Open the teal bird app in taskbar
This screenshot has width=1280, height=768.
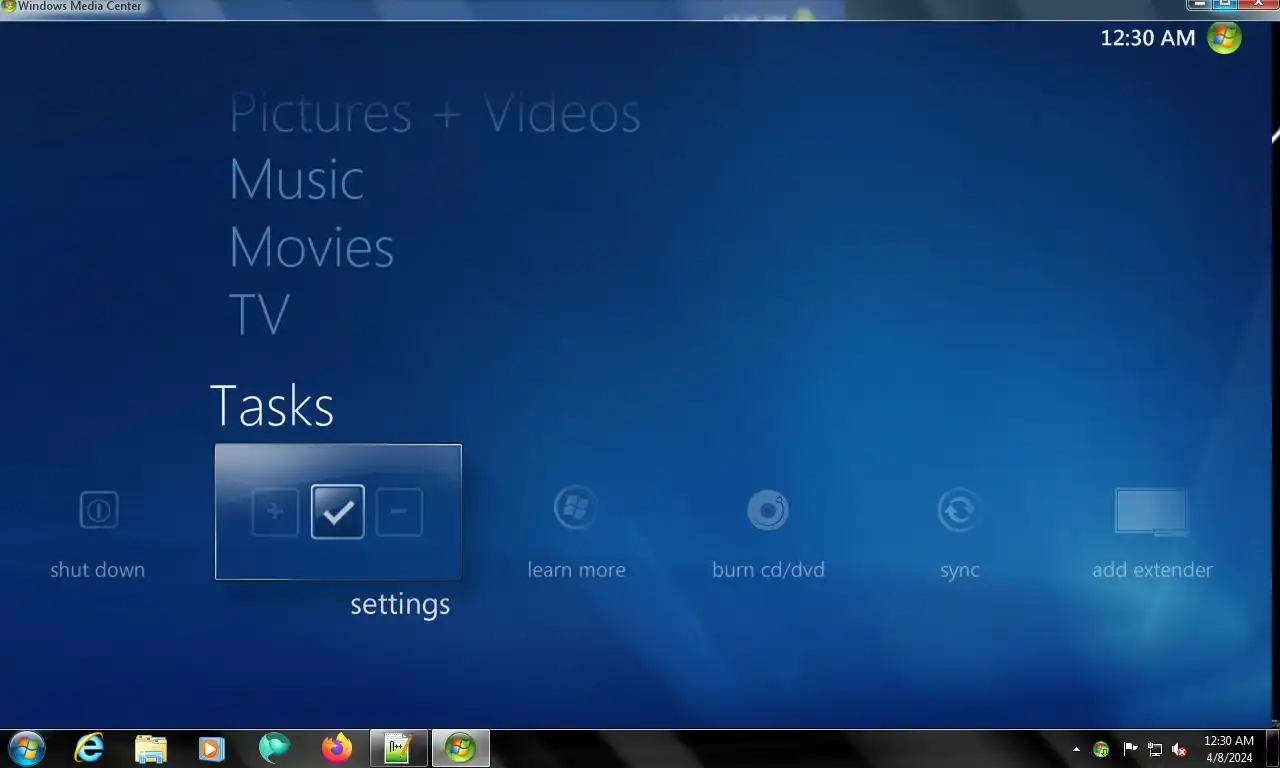[274, 748]
